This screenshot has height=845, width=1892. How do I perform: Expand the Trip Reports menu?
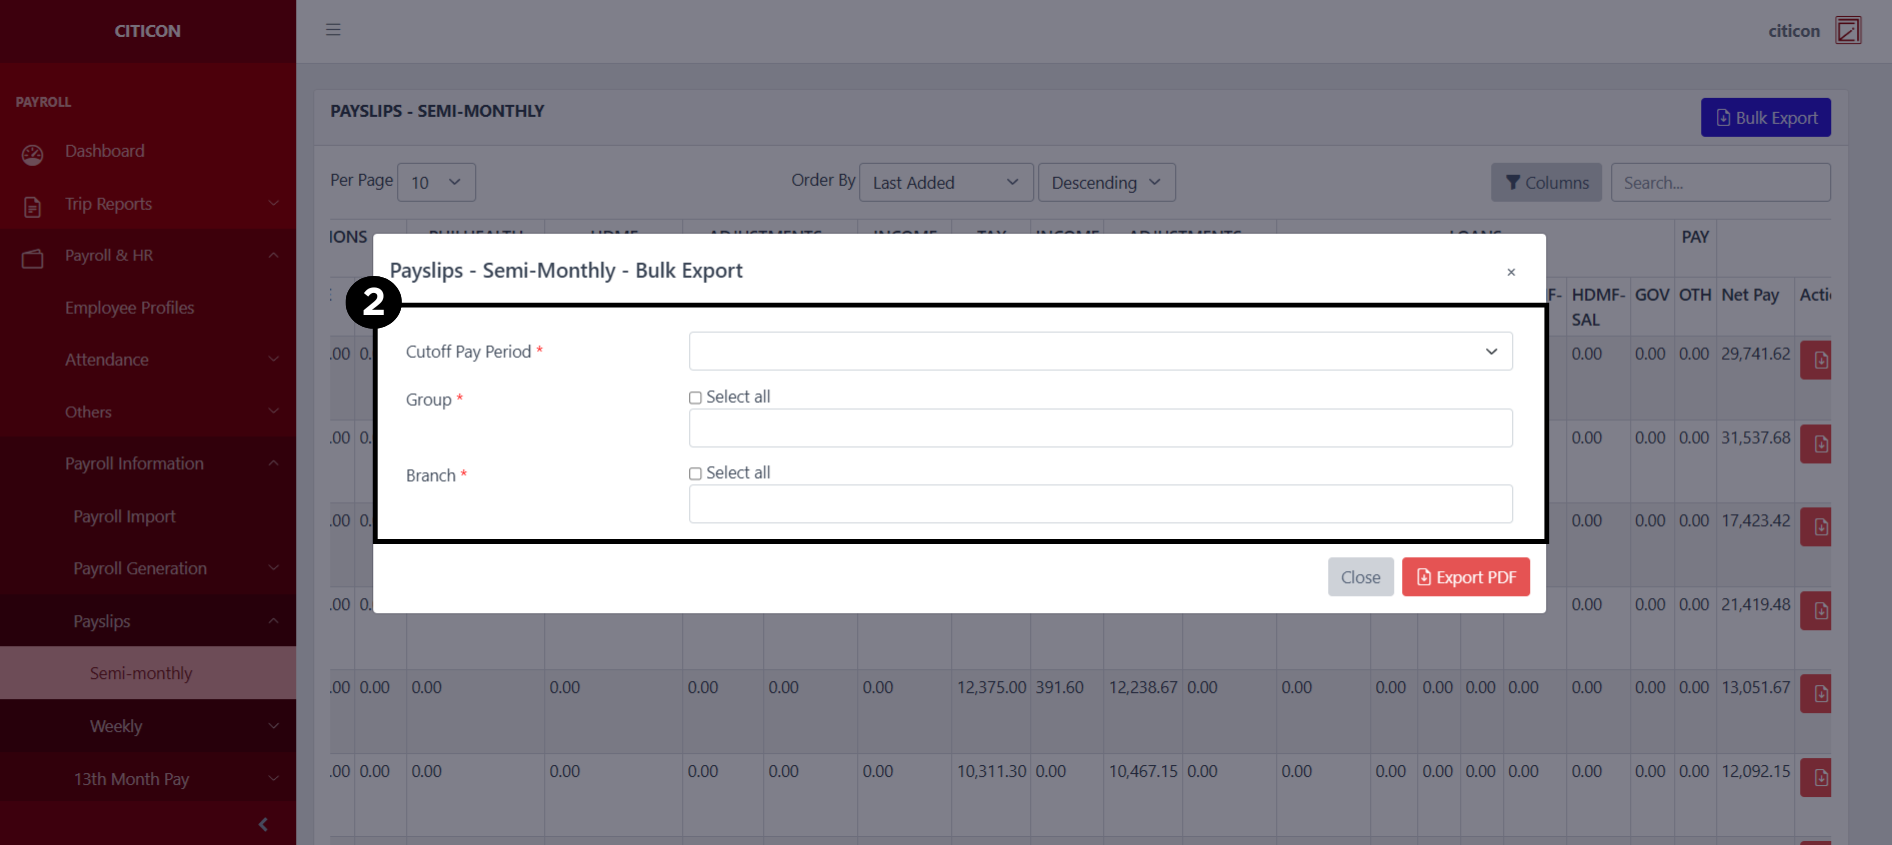(x=148, y=204)
